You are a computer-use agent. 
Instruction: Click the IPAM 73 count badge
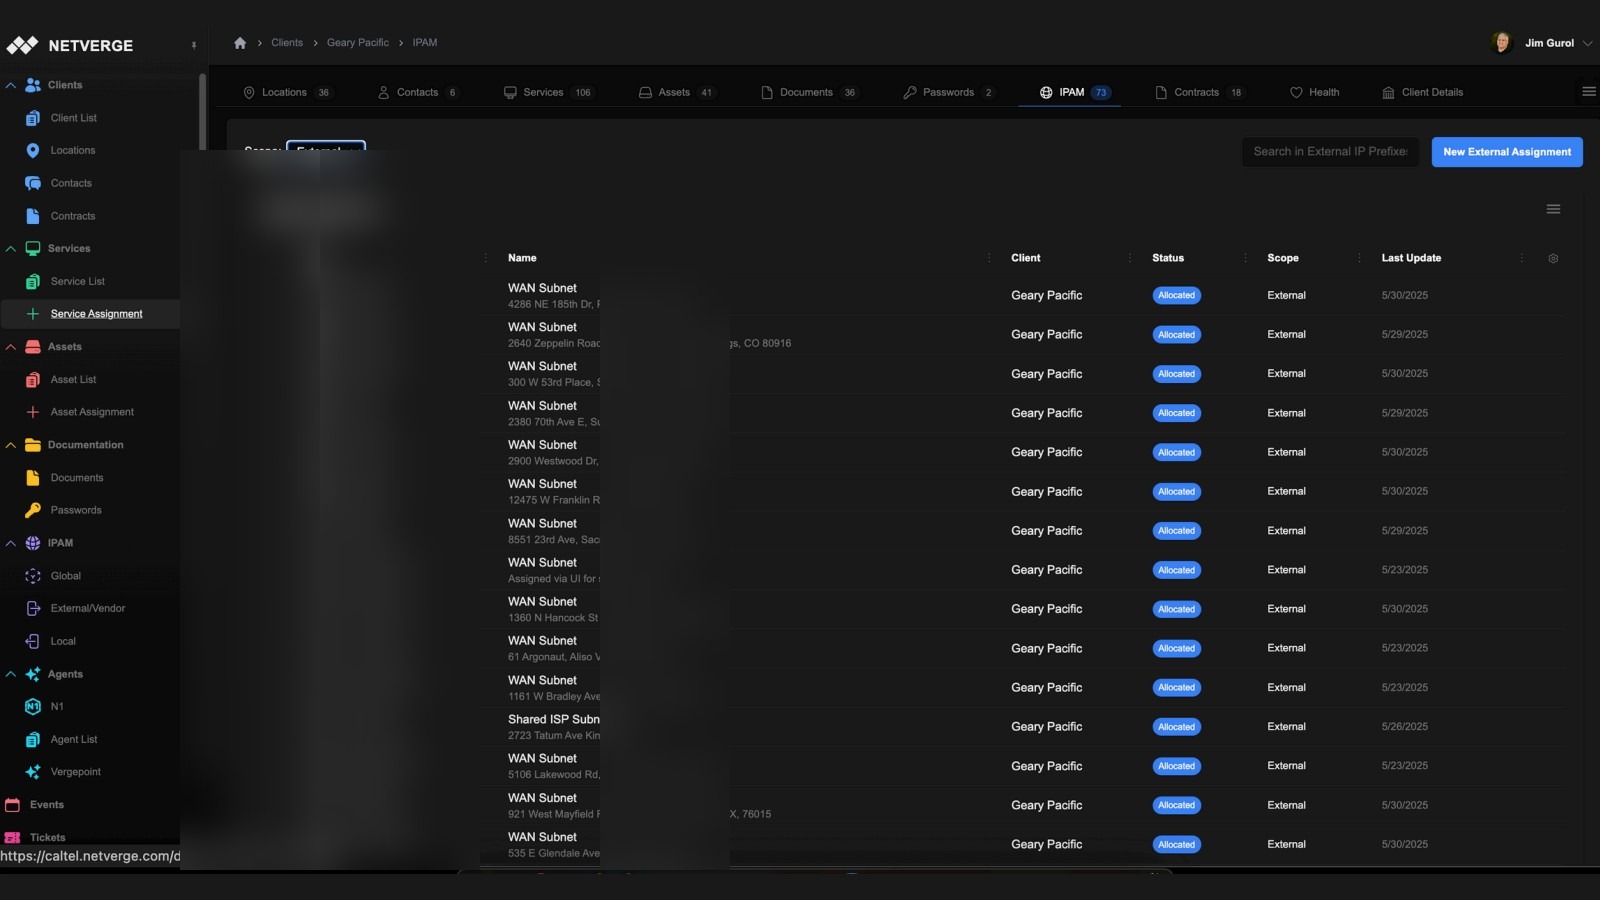(1100, 92)
